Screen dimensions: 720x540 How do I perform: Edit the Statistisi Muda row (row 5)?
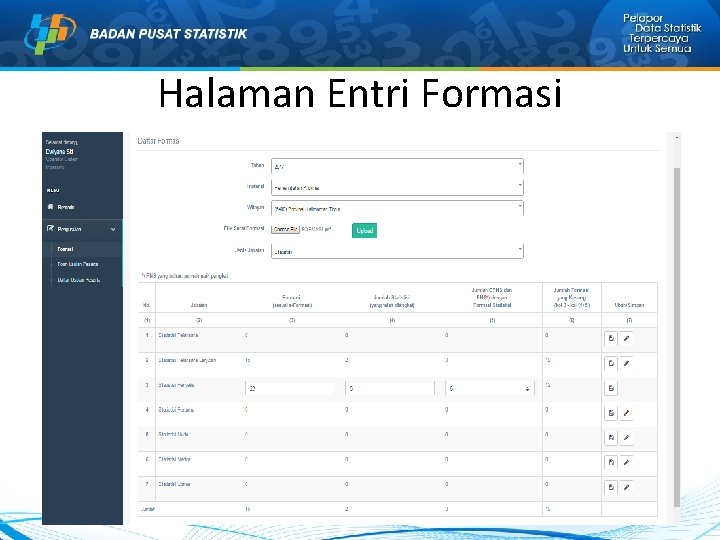pyautogui.click(x=626, y=438)
